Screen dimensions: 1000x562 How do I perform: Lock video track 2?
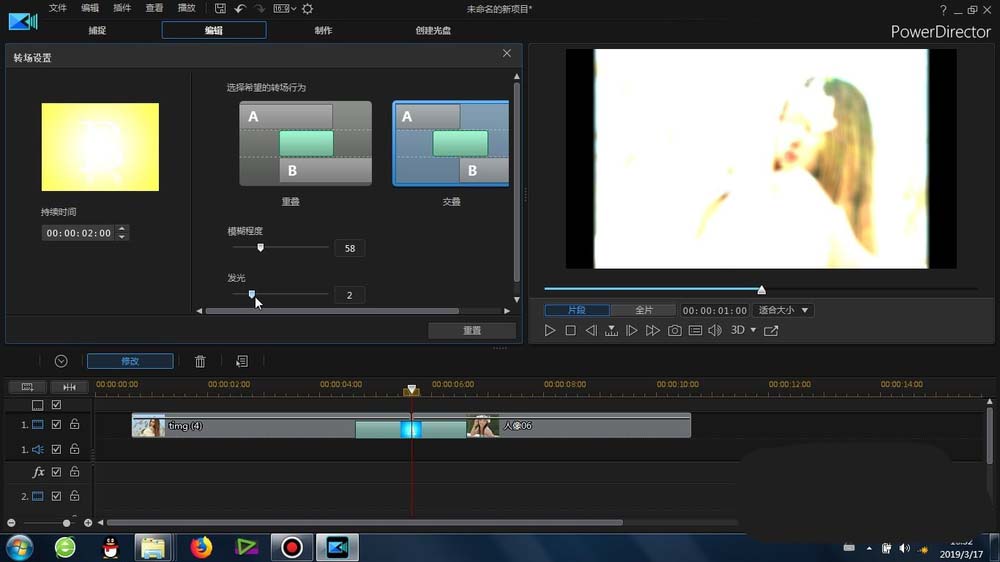click(75, 495)
